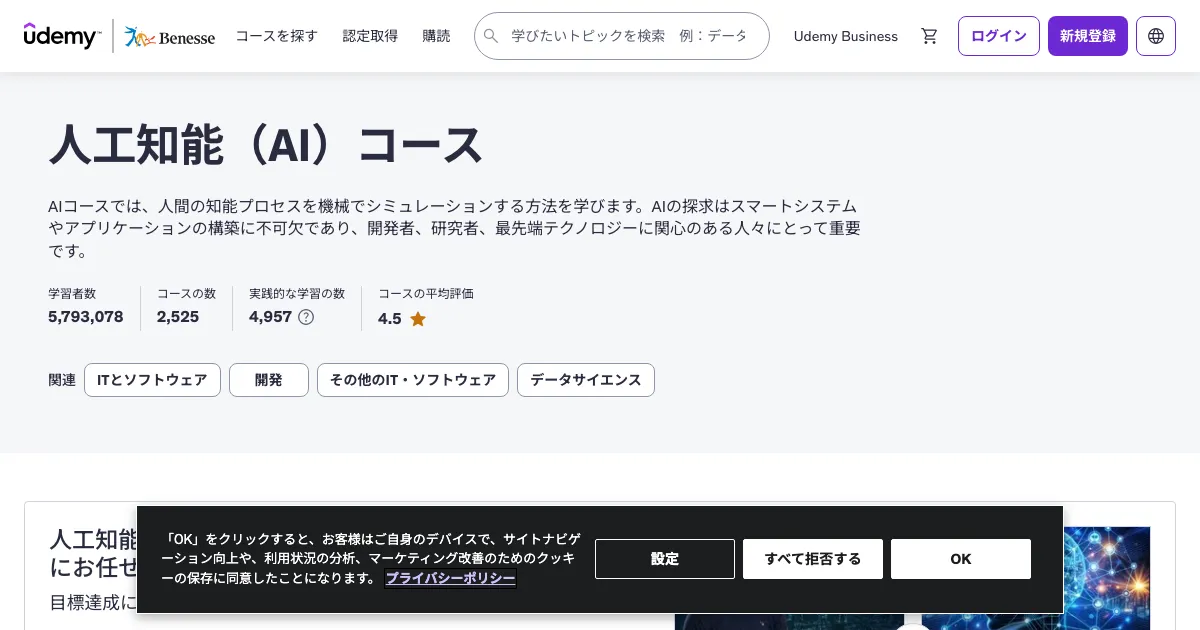This screenshot has height=630, width=1200.
Task: Open cookie 設定 button
Action: click(x=665, y=559)
